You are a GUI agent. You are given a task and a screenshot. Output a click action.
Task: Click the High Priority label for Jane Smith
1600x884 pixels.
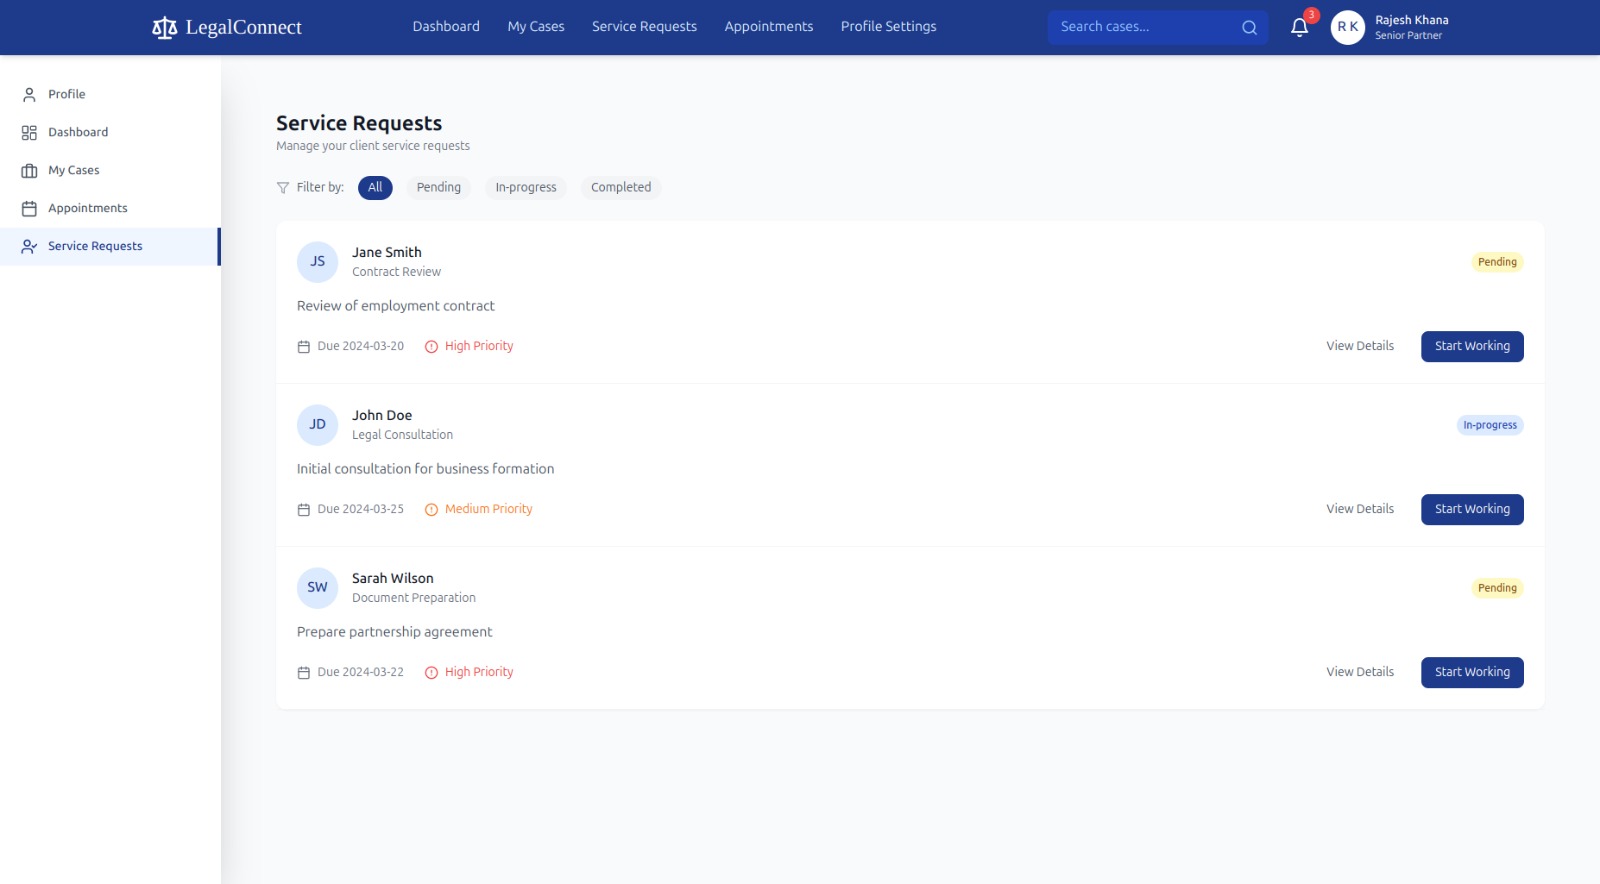tap(479, 346)
